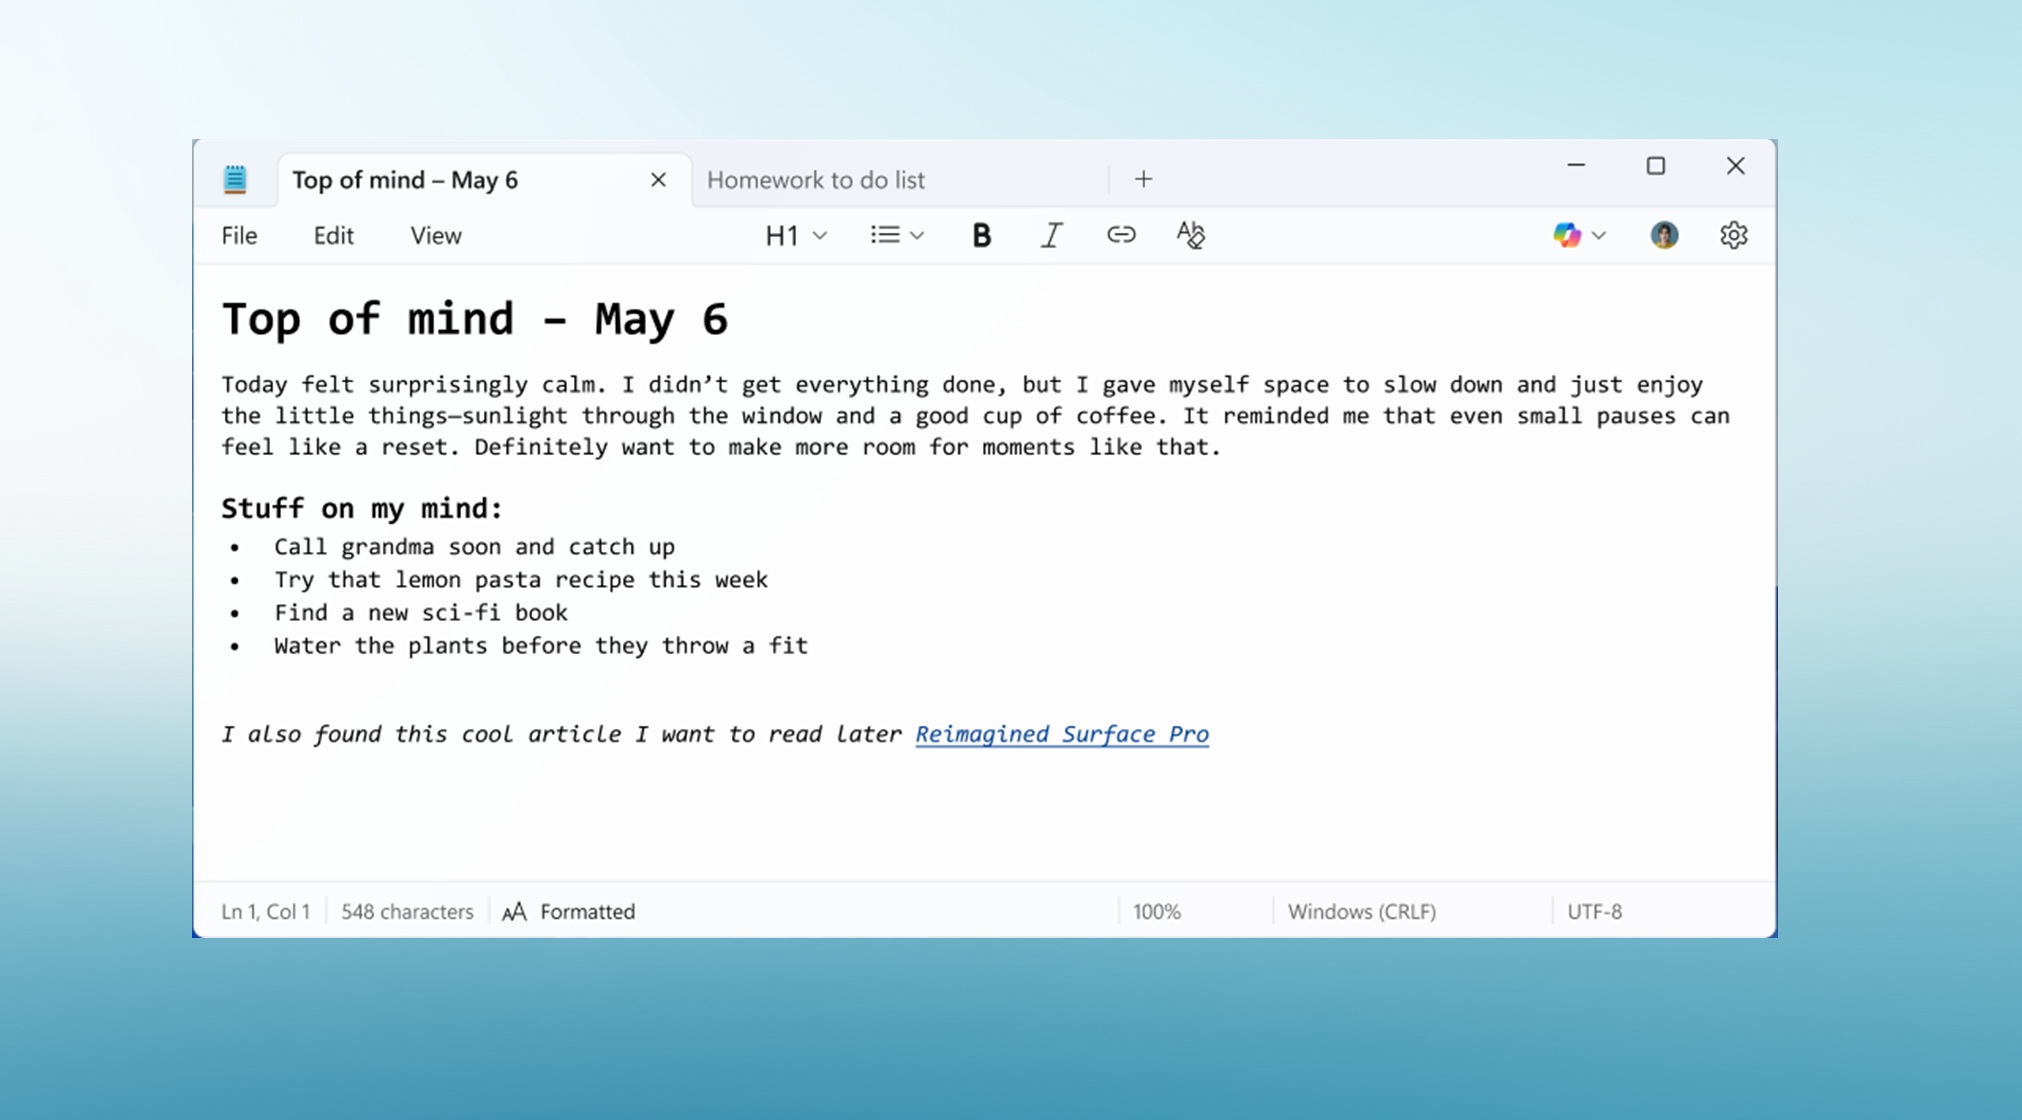Expand the list style dropdown
Screen dimensions: 2022x1120
[917, 234]
